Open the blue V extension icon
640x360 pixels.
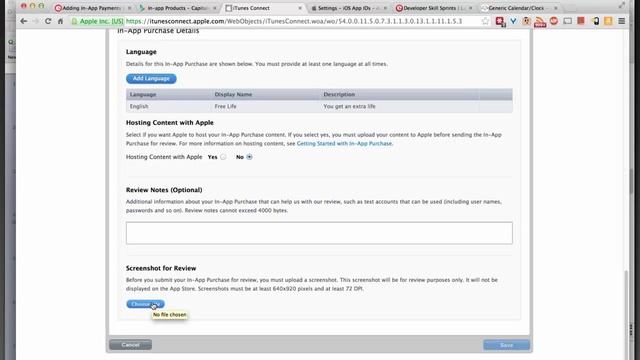click(x=513, y=21)
